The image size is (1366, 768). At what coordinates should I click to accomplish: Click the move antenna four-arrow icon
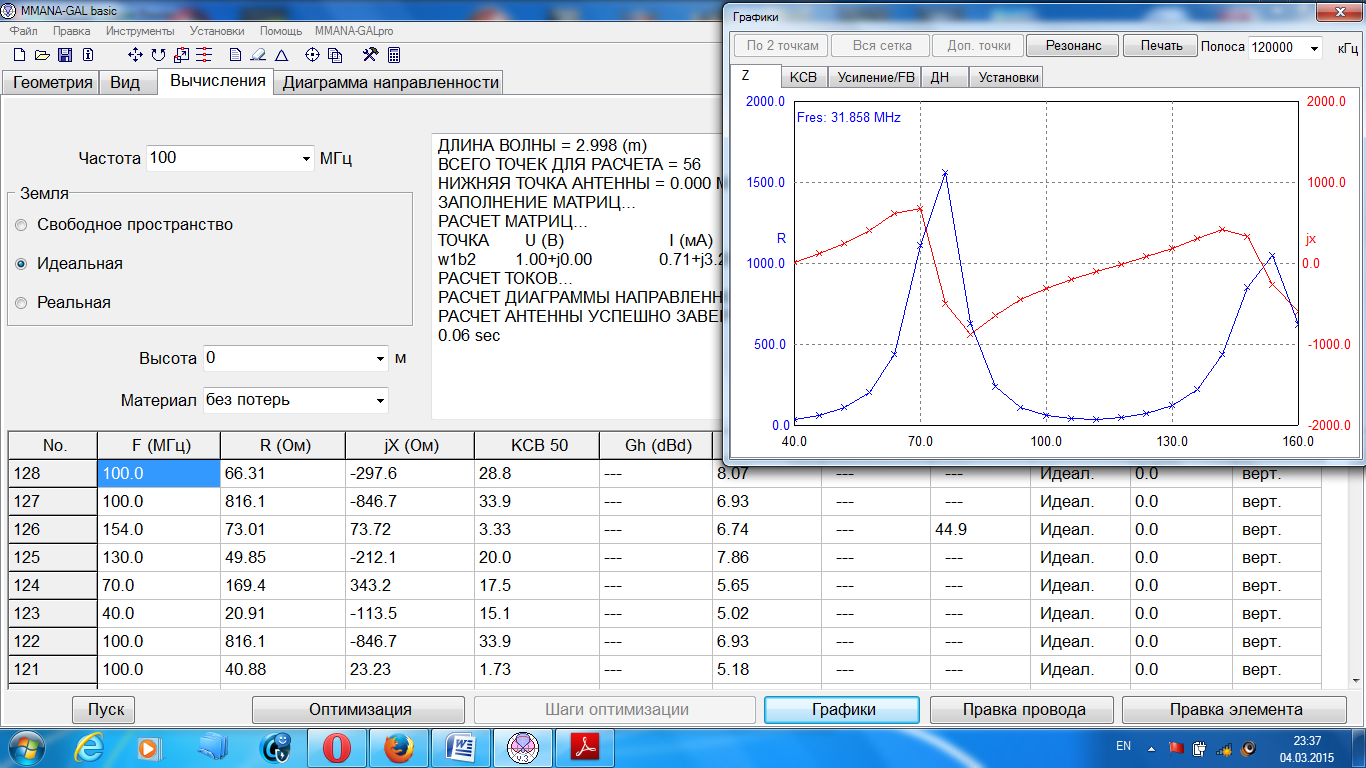(x=136, y=55)
